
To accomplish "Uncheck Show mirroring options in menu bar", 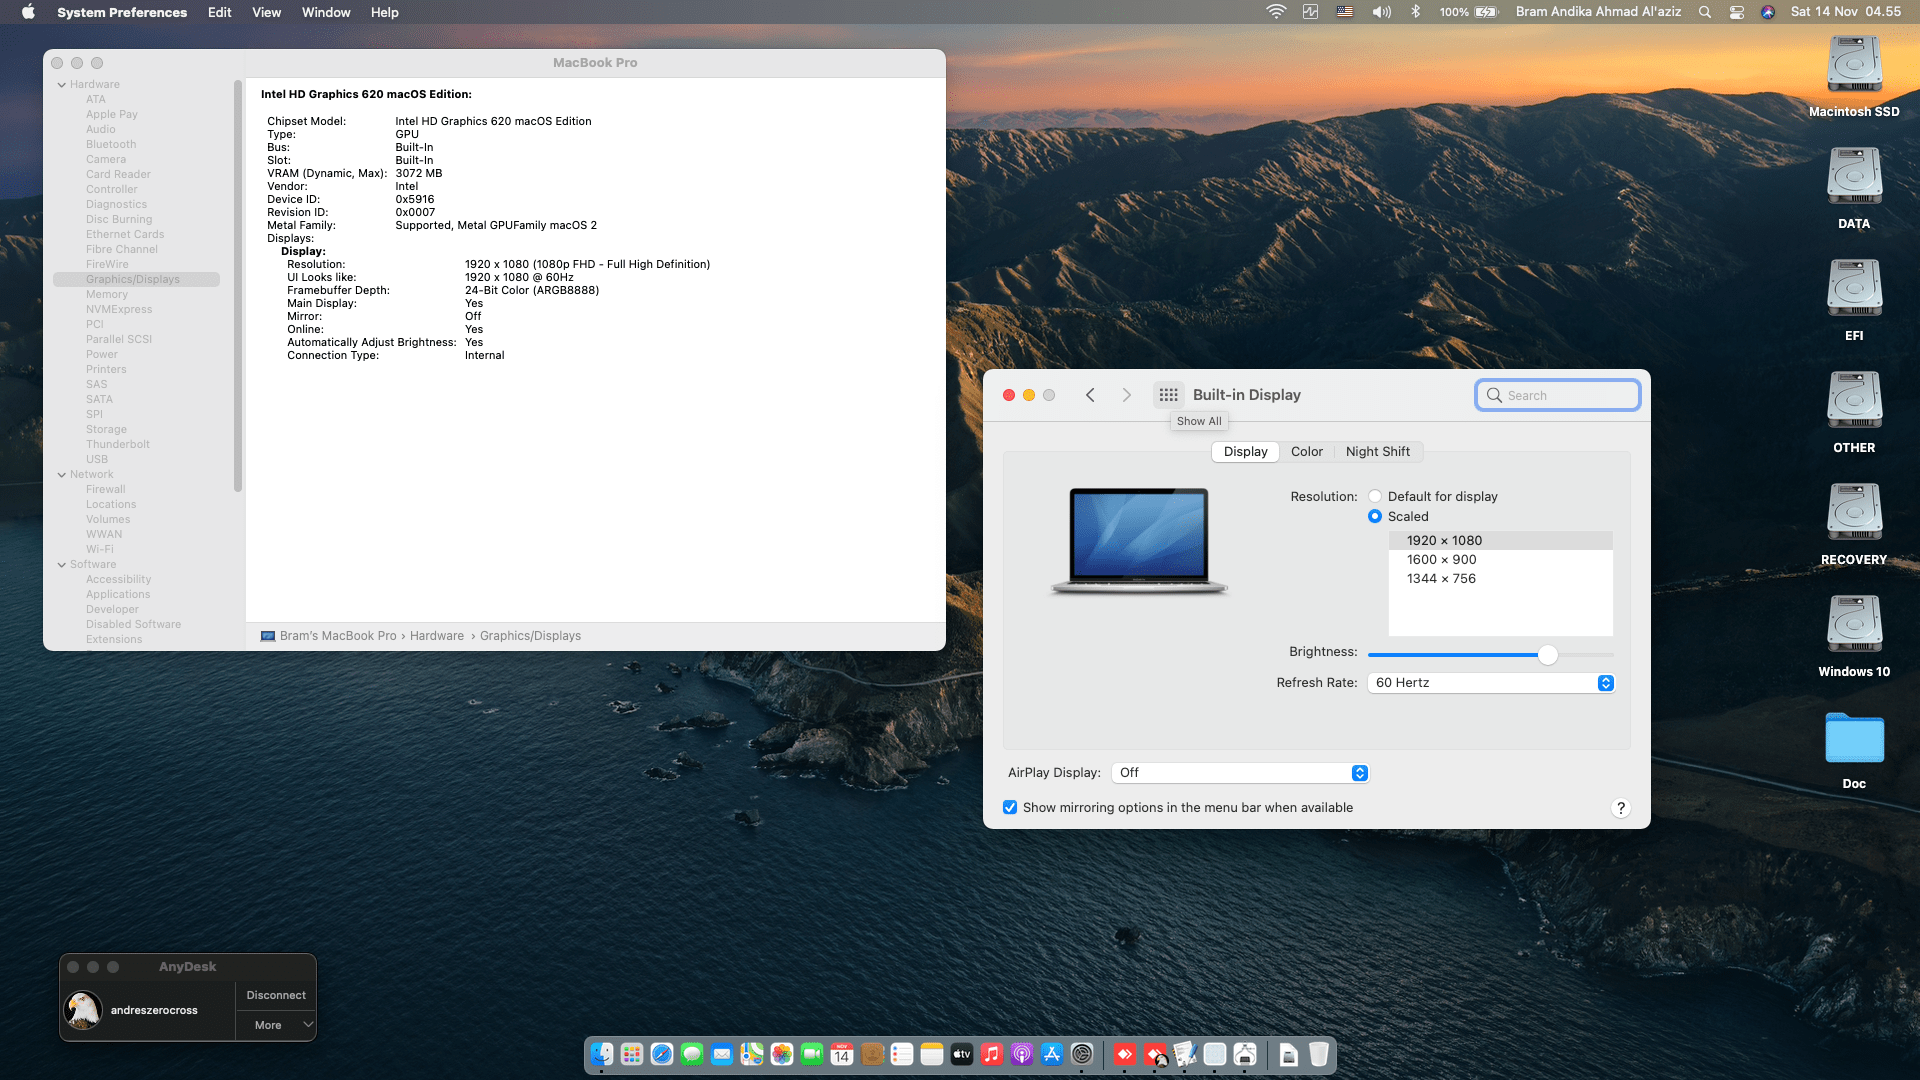I will [x=1010, y=807].
